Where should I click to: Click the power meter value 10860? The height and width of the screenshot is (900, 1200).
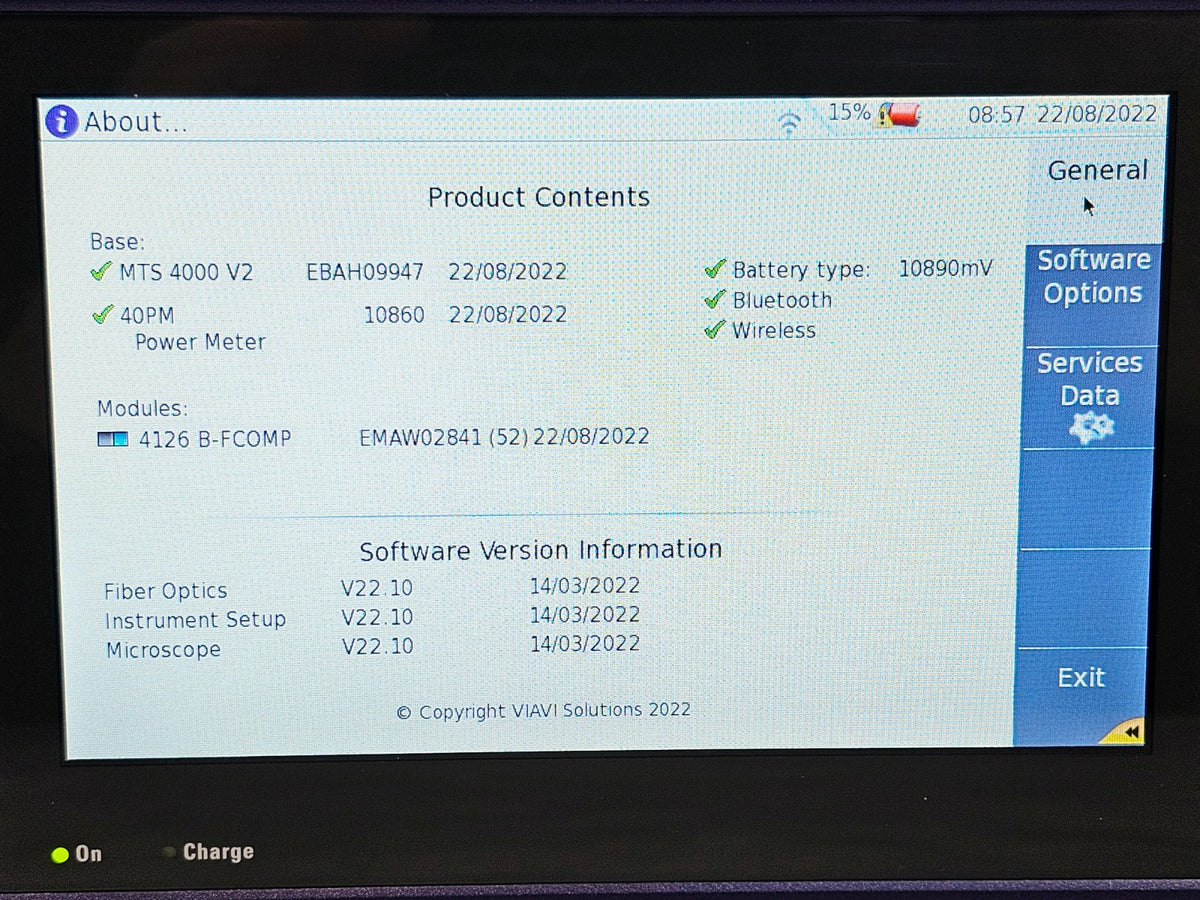coord(394,315)
